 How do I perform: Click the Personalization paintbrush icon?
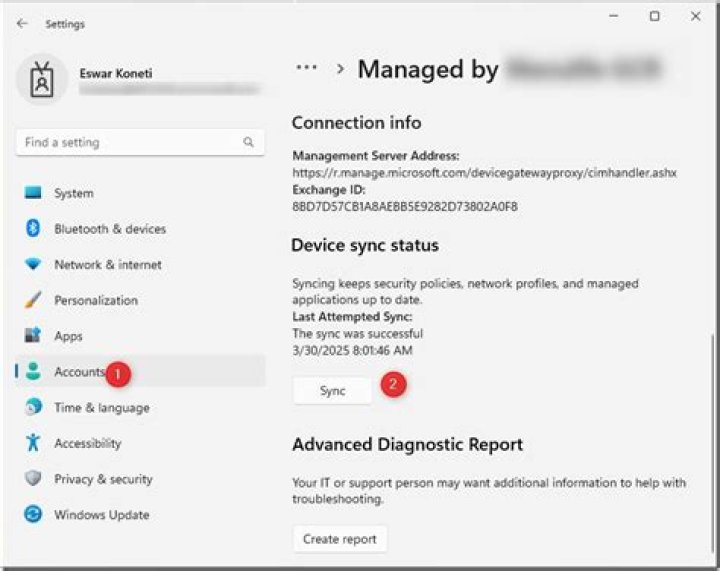tap(33, 300)
